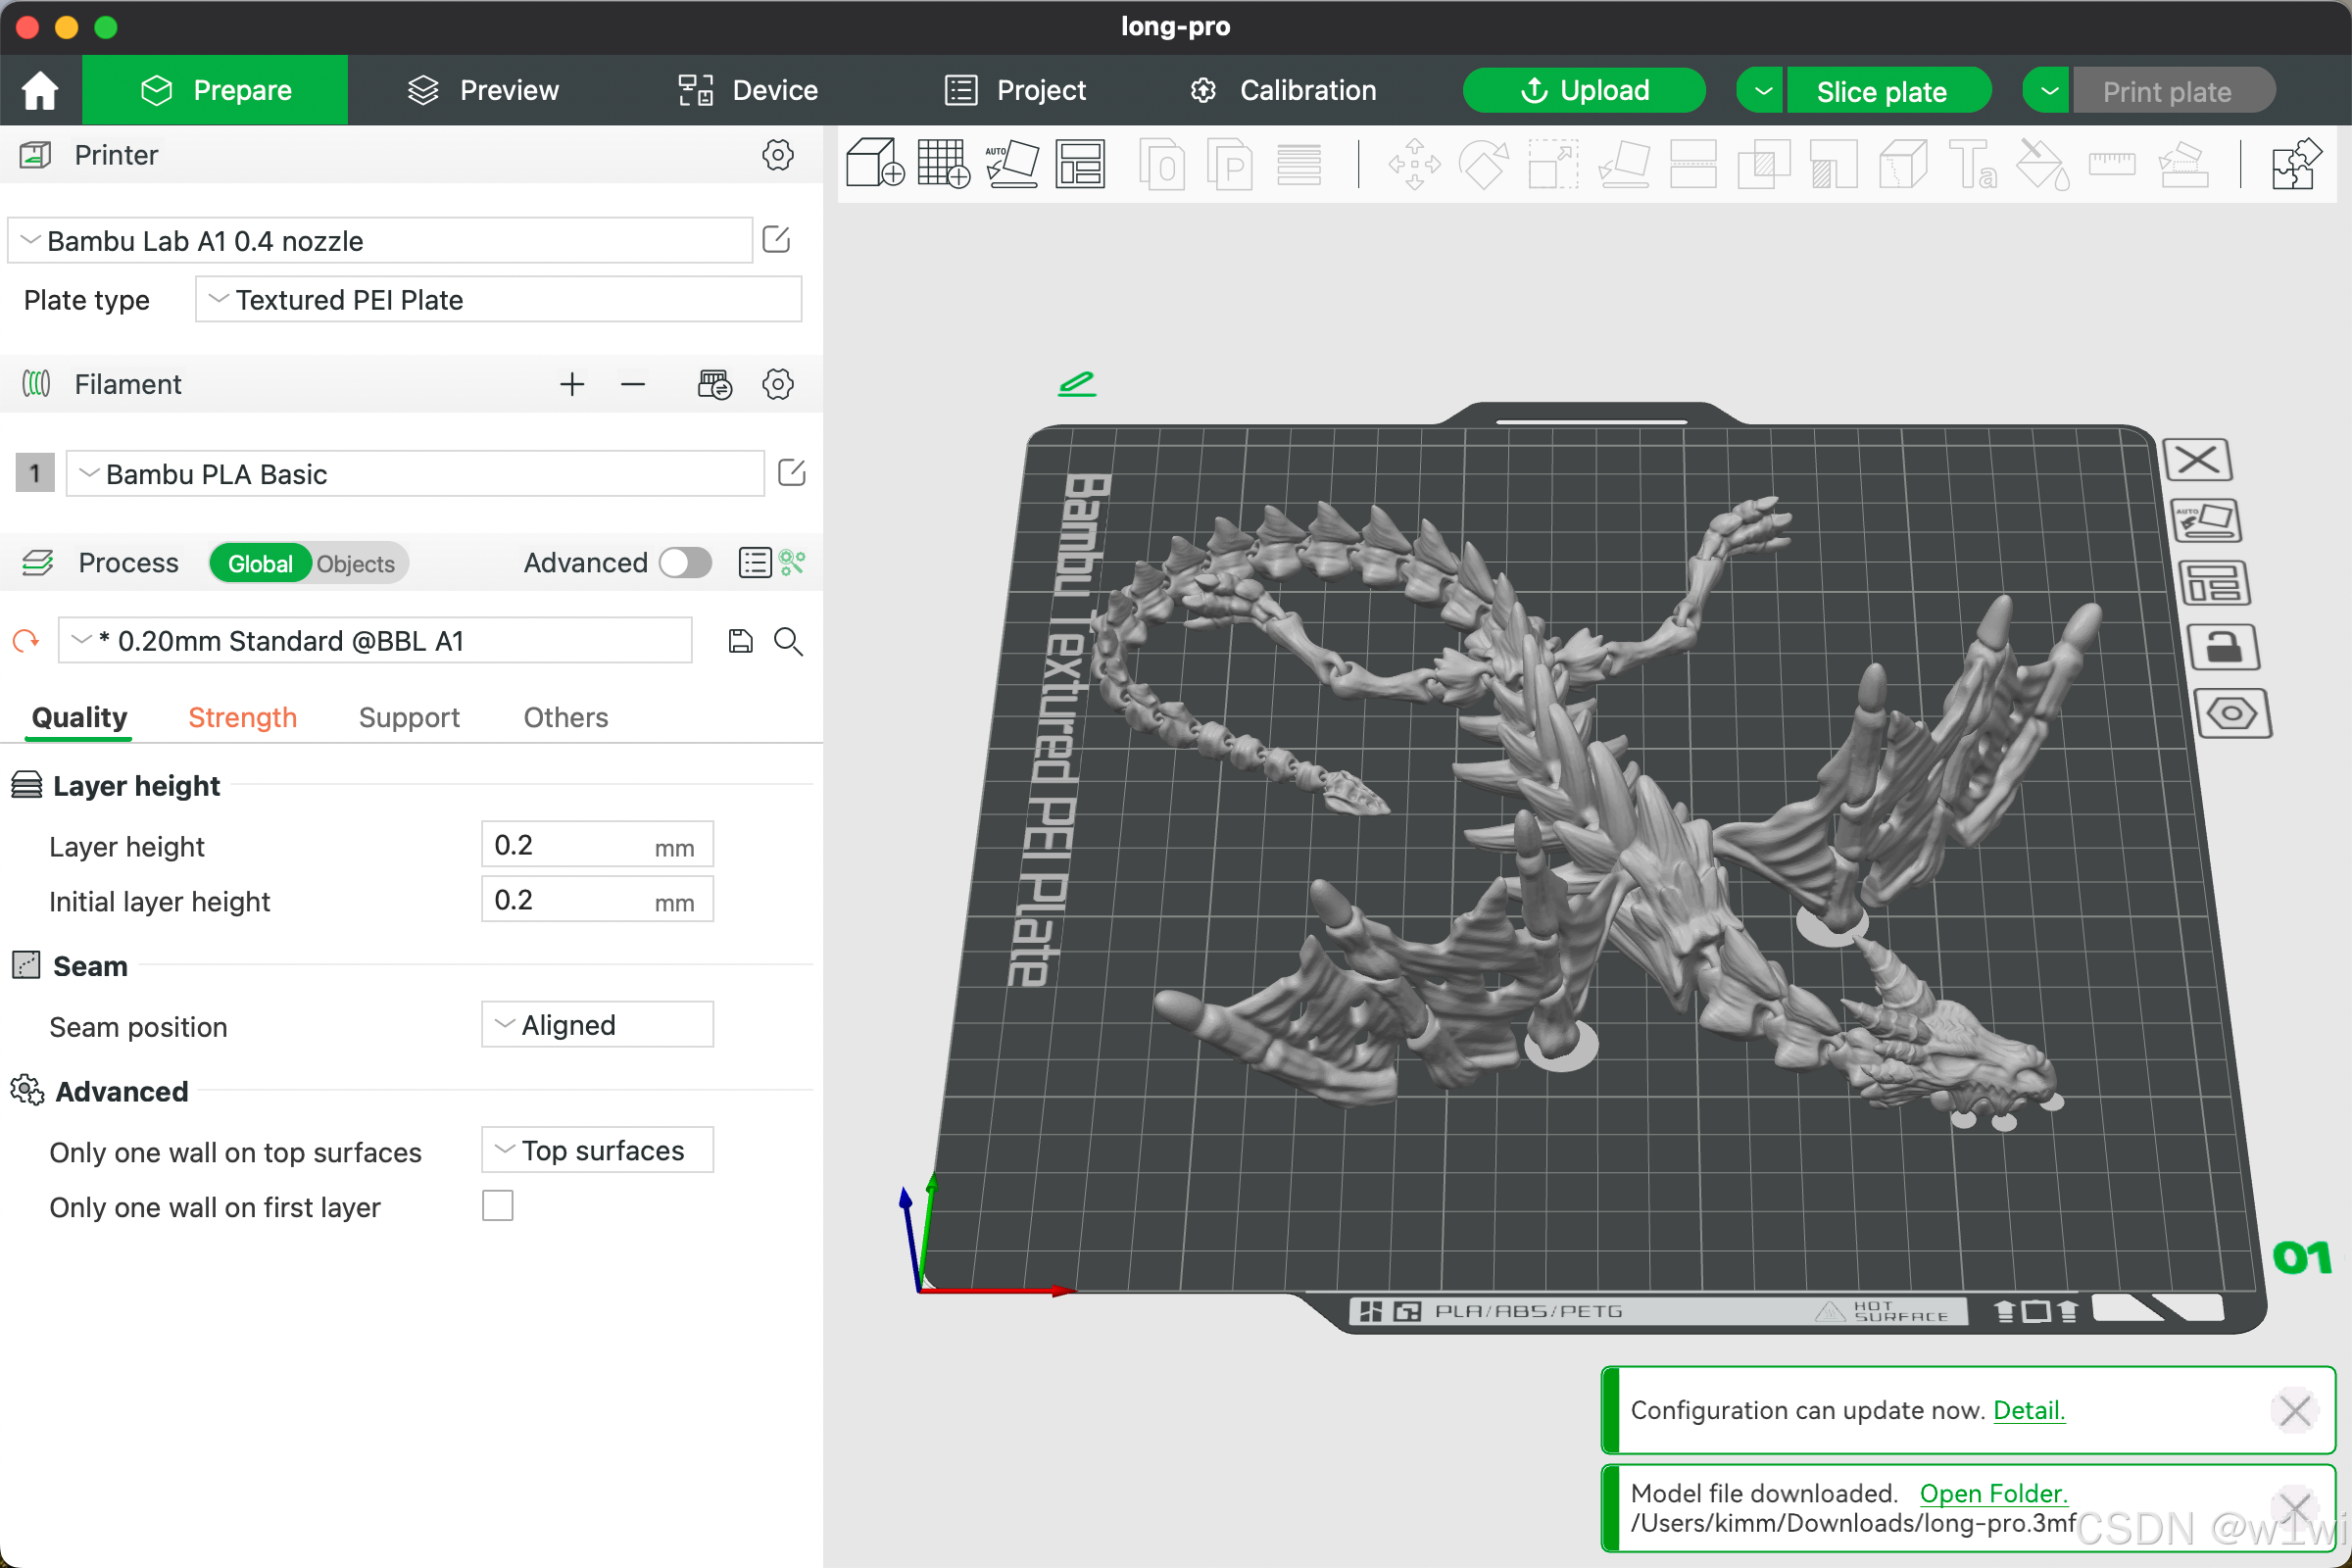Screen dimensions: 2352x1568
Task: Open the filament AMS sync icon
Action: (x=714, y=384)
